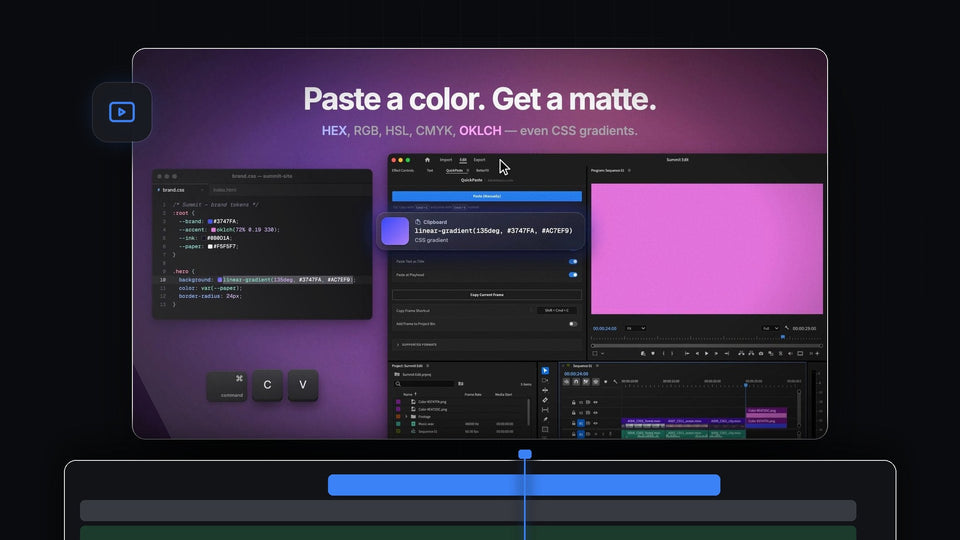Screen dimensions: 960x540
Task: Open the Sequence 01 timeline panel menu
Action: click(x=597, y=366)
